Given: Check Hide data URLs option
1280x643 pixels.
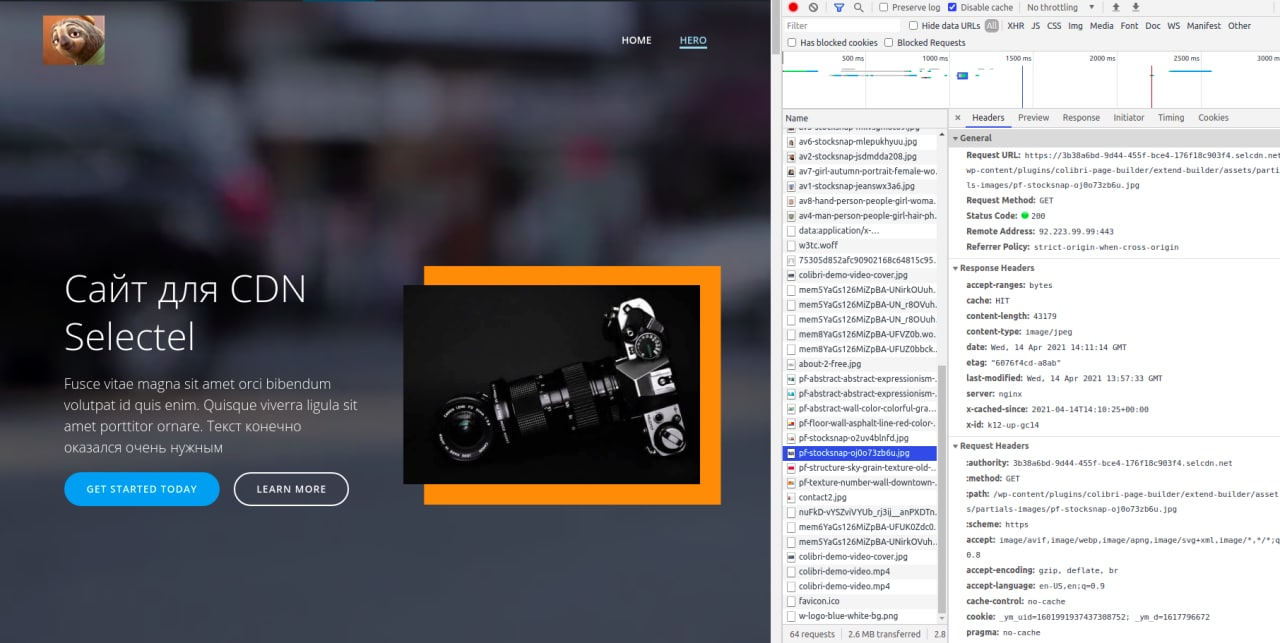Looking at the screenshot, I should [x=913, y=26].
